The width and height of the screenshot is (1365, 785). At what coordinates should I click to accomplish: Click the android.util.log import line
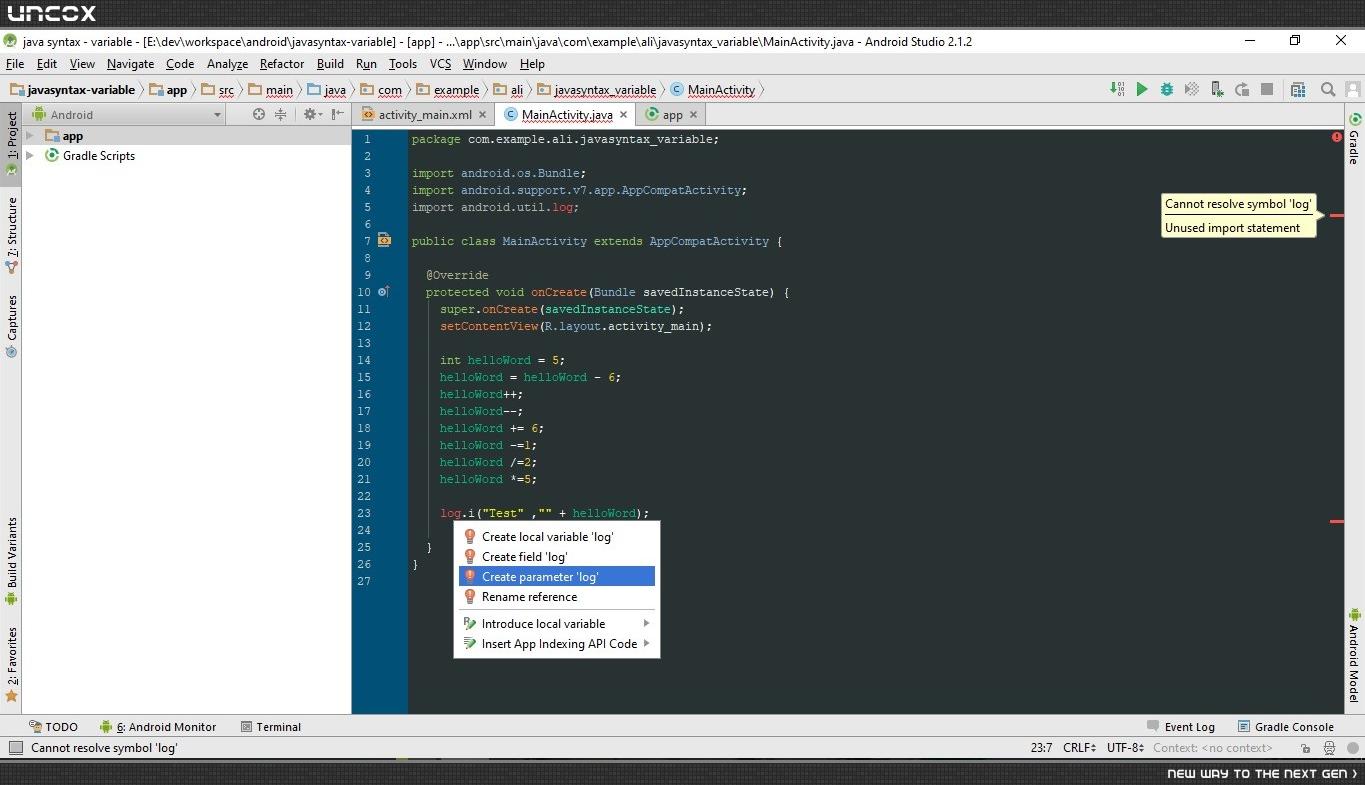point(495,207)
